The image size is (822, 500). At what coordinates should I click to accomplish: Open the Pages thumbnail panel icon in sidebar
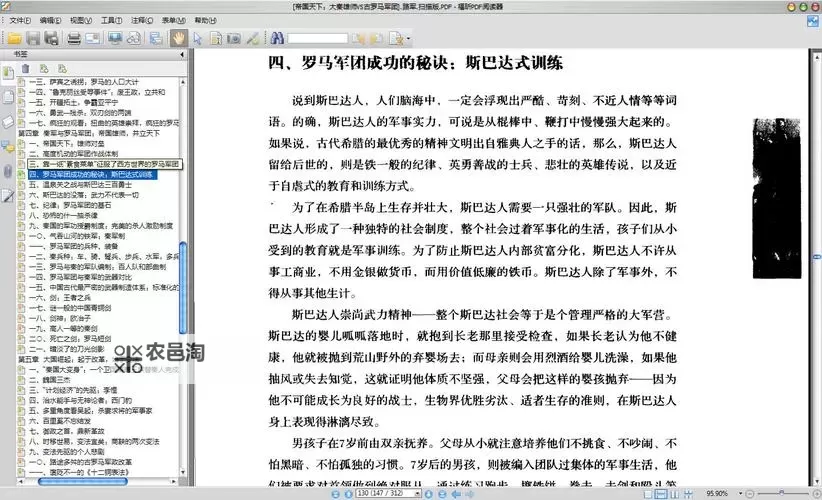[x=8, y=97]
